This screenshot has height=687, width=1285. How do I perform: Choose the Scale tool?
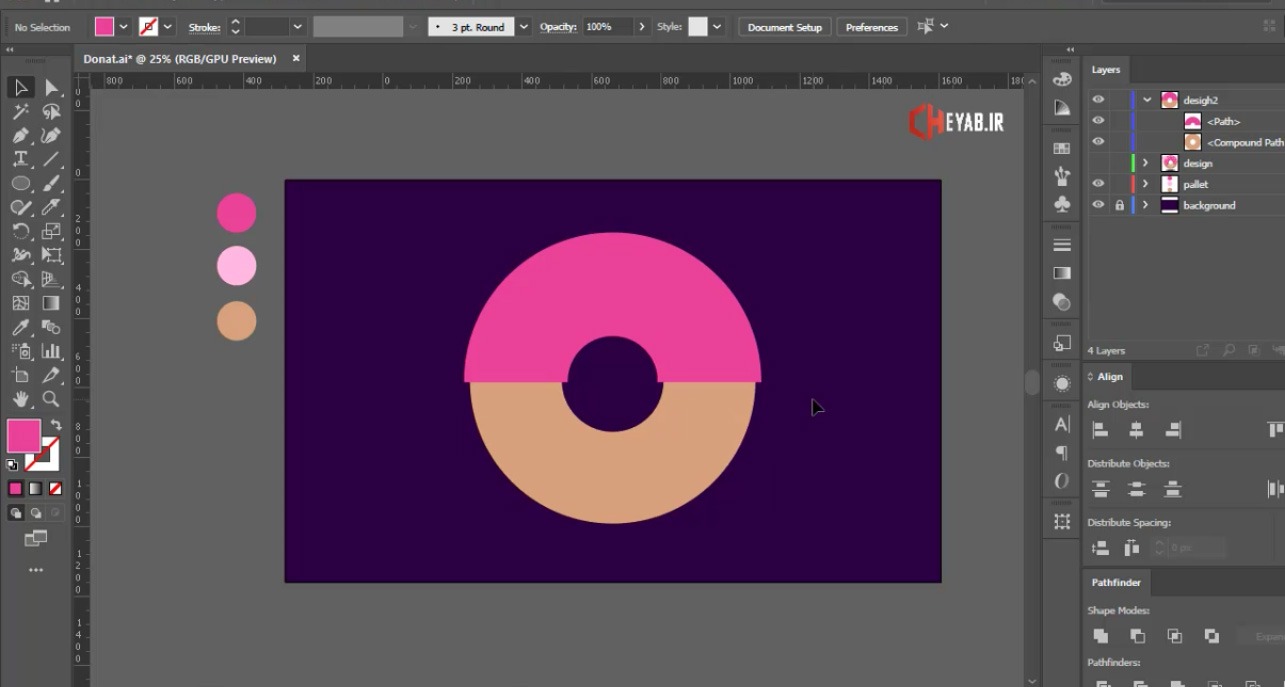51,231
